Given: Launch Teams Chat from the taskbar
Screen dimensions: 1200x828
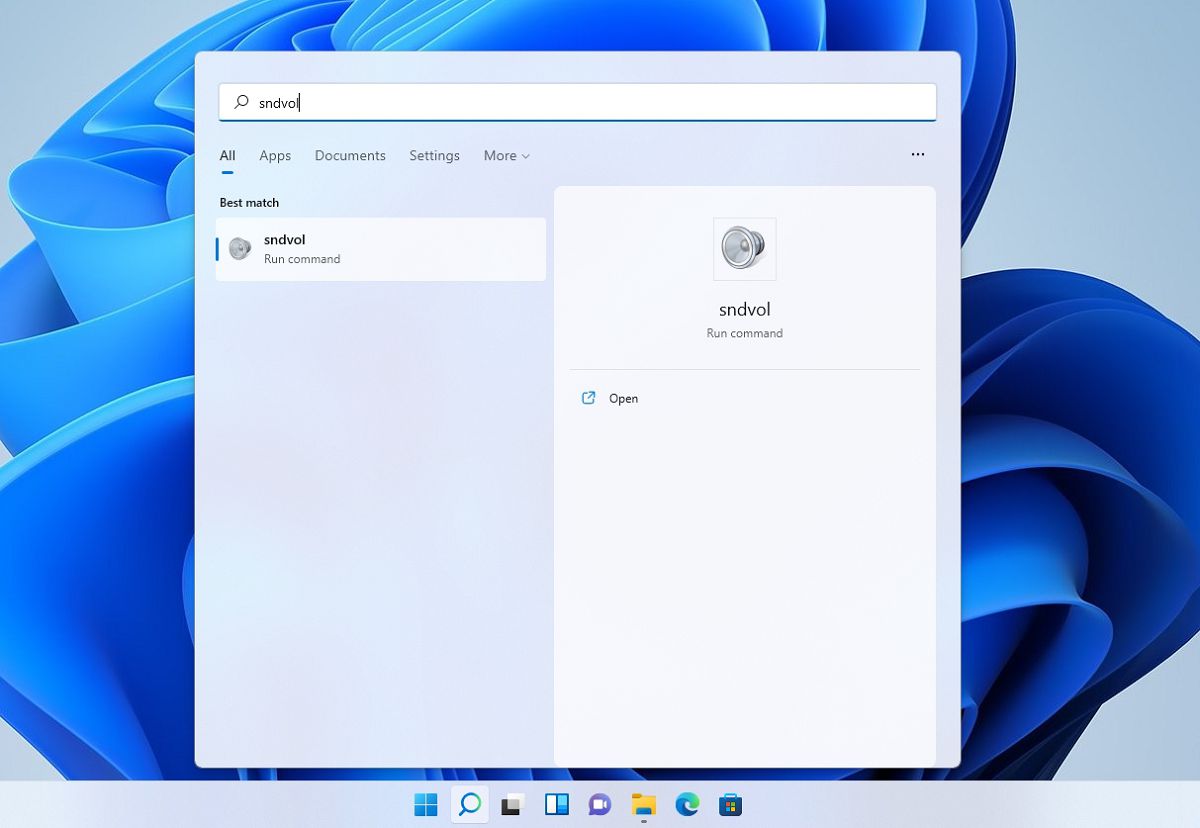Looking at the screenshot, I should coord(599,804).
